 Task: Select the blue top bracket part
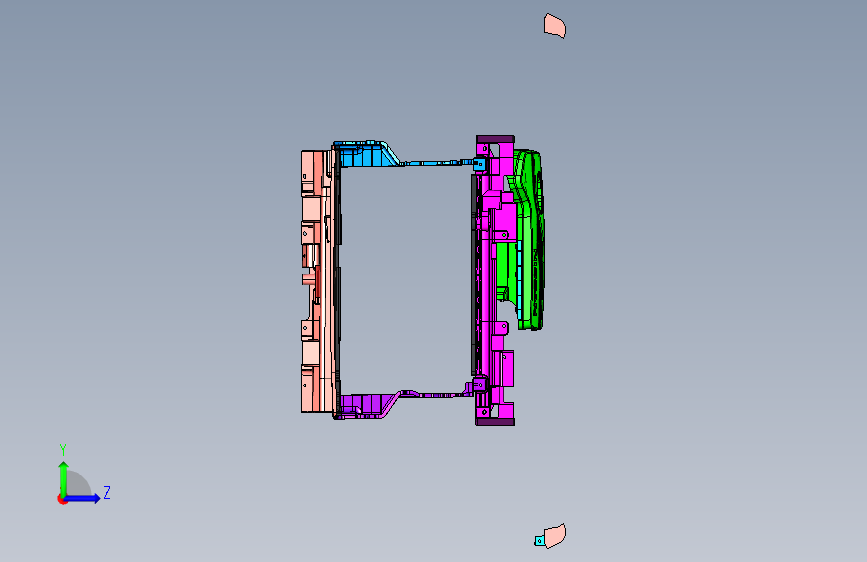pyautogui.click(x=368, y=154)
